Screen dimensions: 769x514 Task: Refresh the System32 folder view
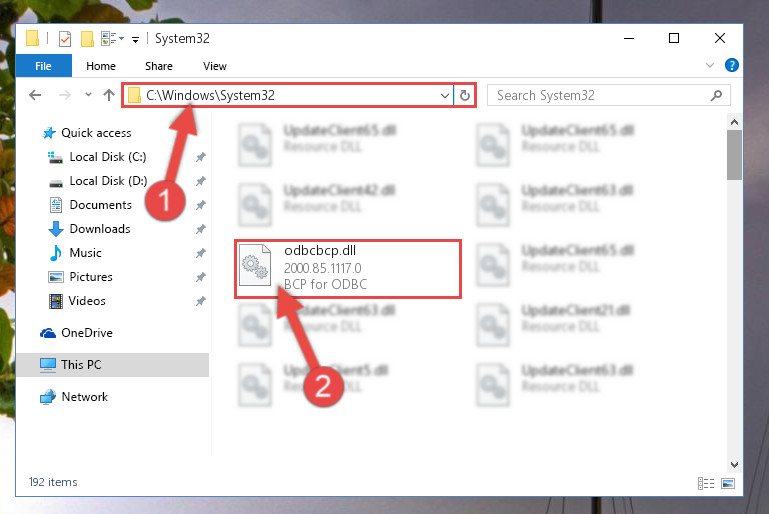465,95
